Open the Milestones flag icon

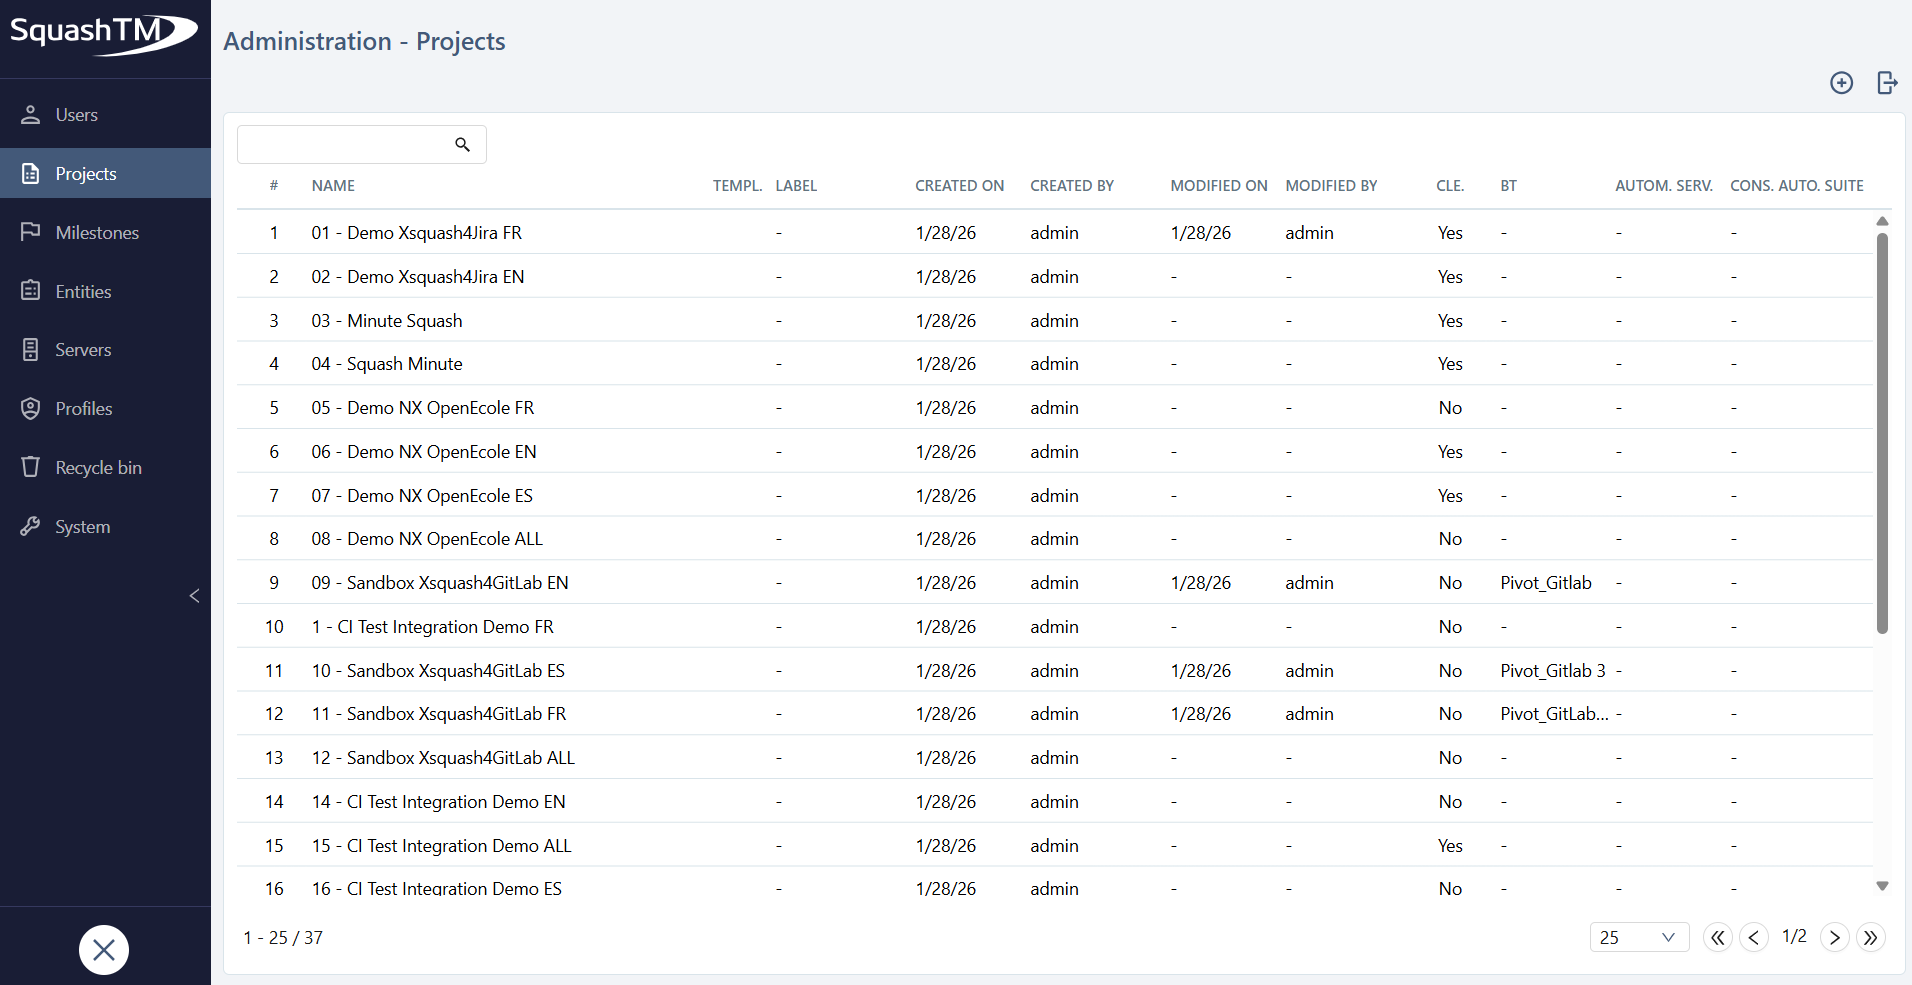31,232
